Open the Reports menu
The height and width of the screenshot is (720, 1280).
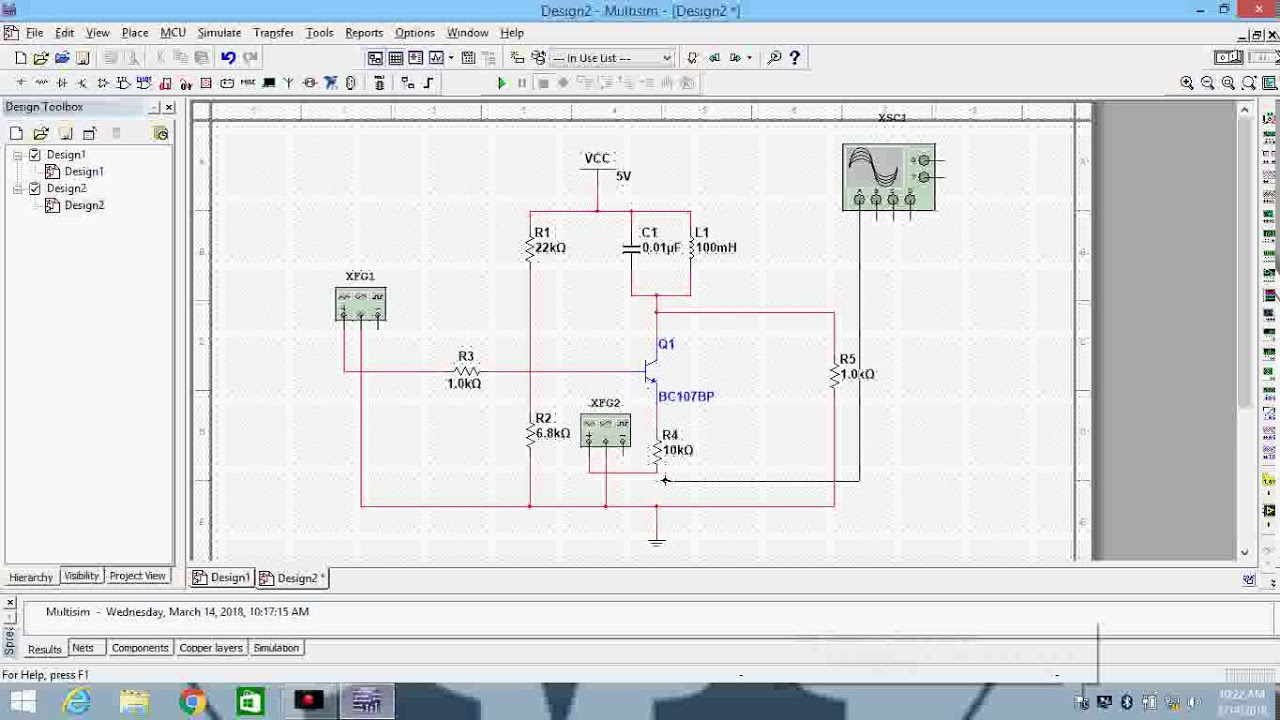tap(364, 32)
